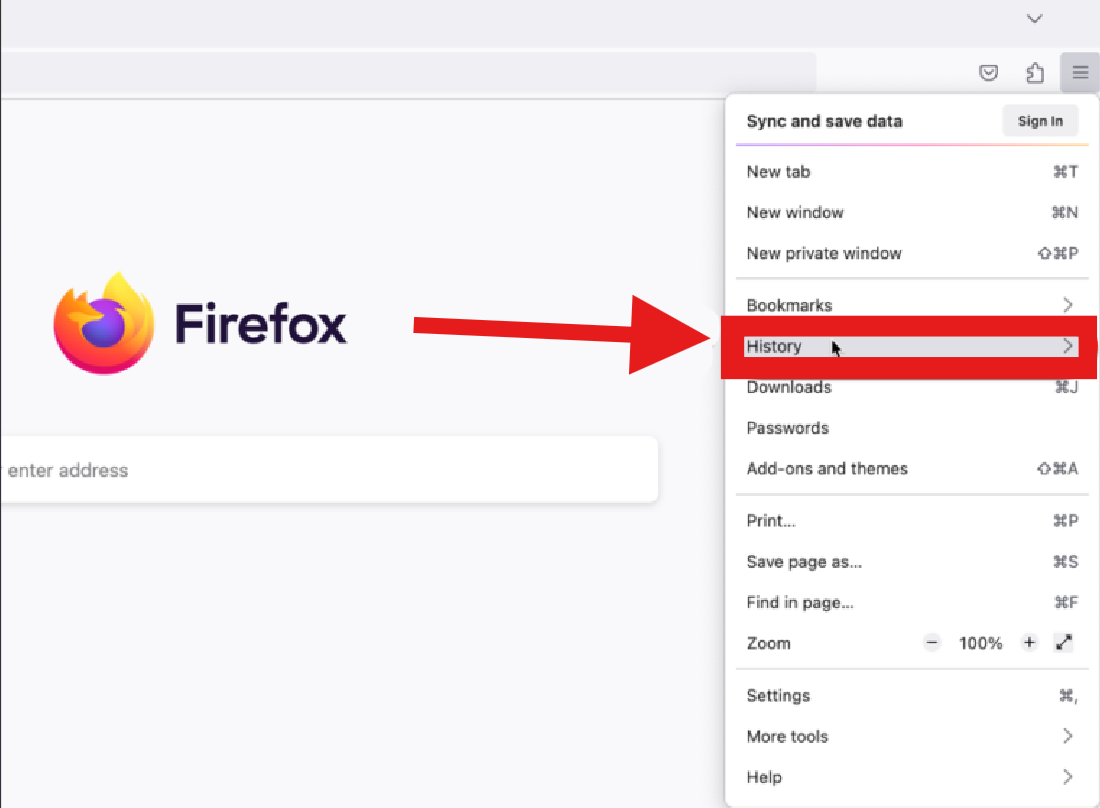The height and width of the screenshot is (808, 1100).
Task: Increase zoom with the plus button
Action: tap(1028, 642)
